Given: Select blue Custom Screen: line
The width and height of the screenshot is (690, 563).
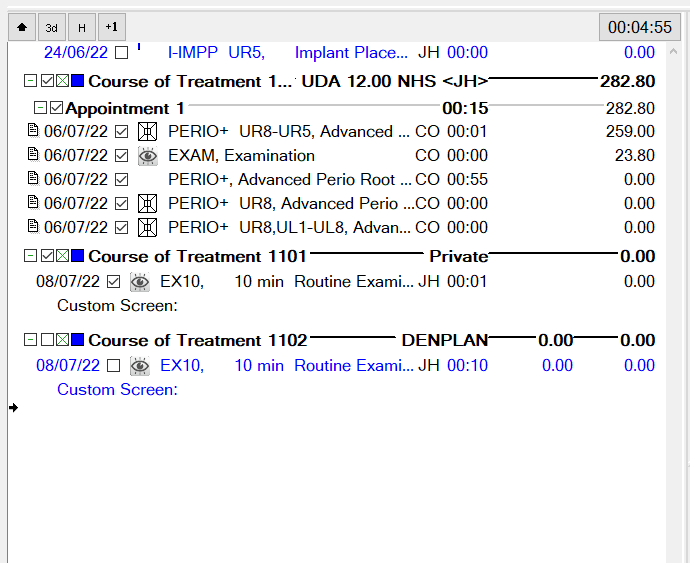Looking at the screenshot, I should pyautogui.click(x=117, y=390).
